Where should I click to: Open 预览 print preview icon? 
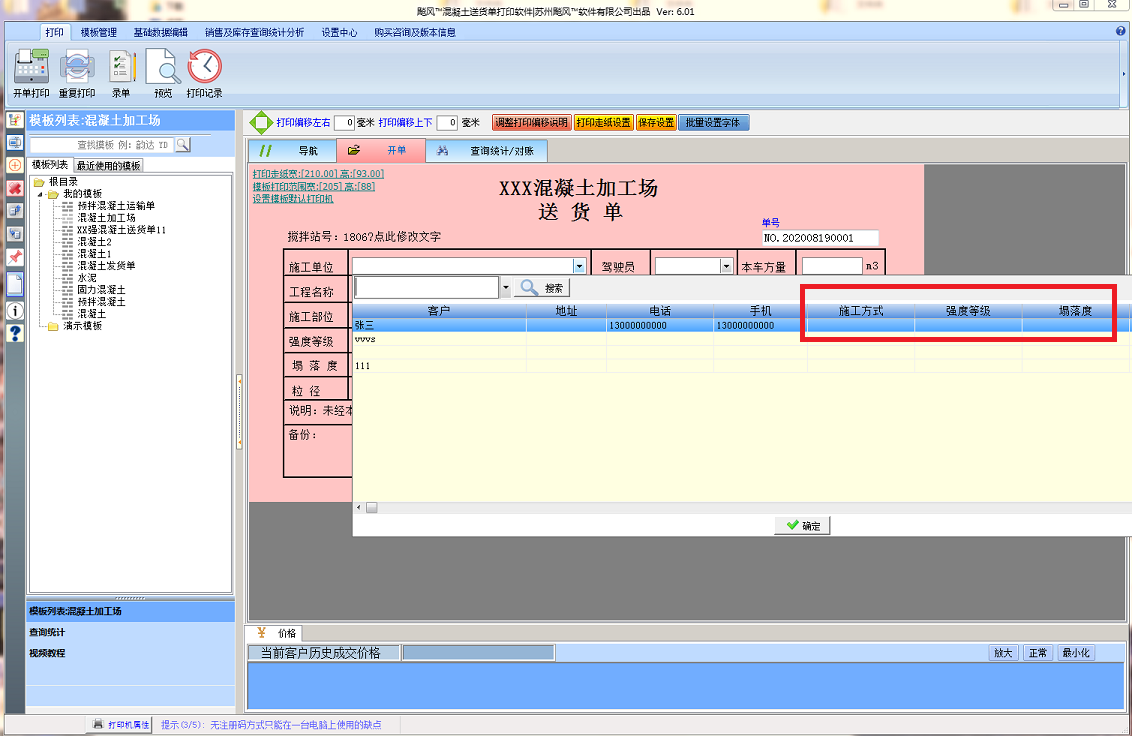click(162, 68)
